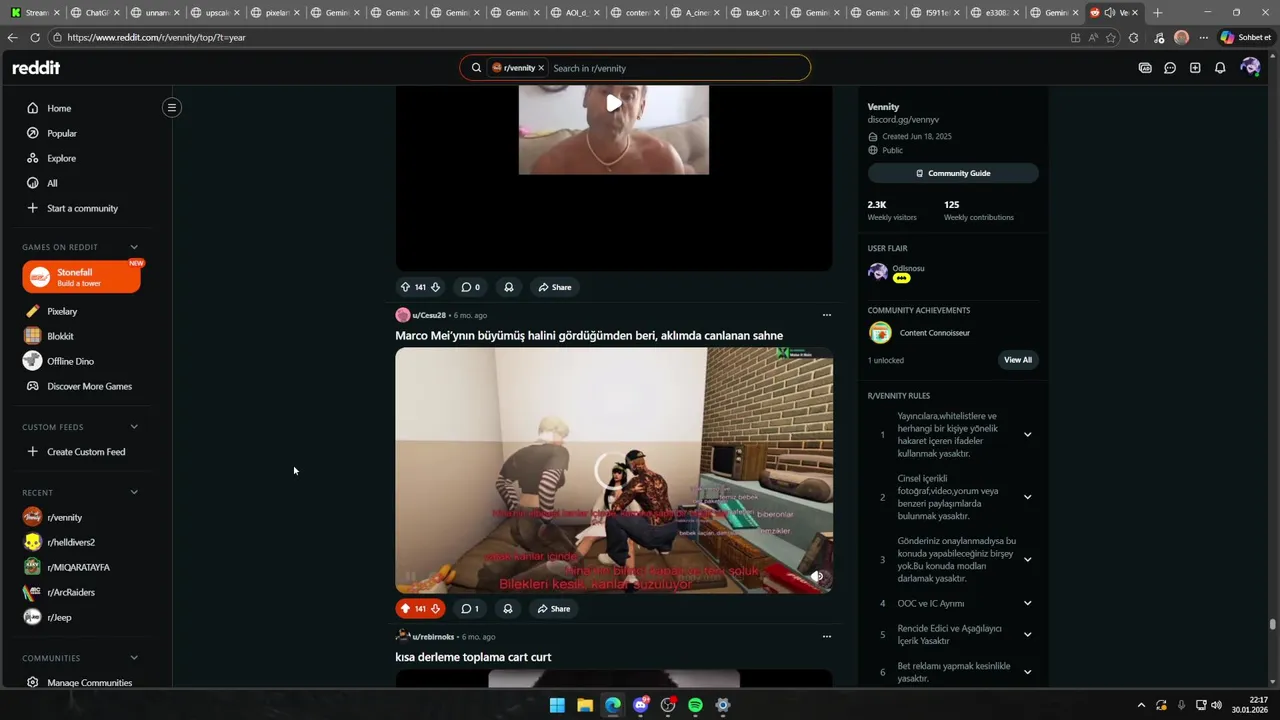
Task: Give an award to the top video post
Action: (508, 287)
